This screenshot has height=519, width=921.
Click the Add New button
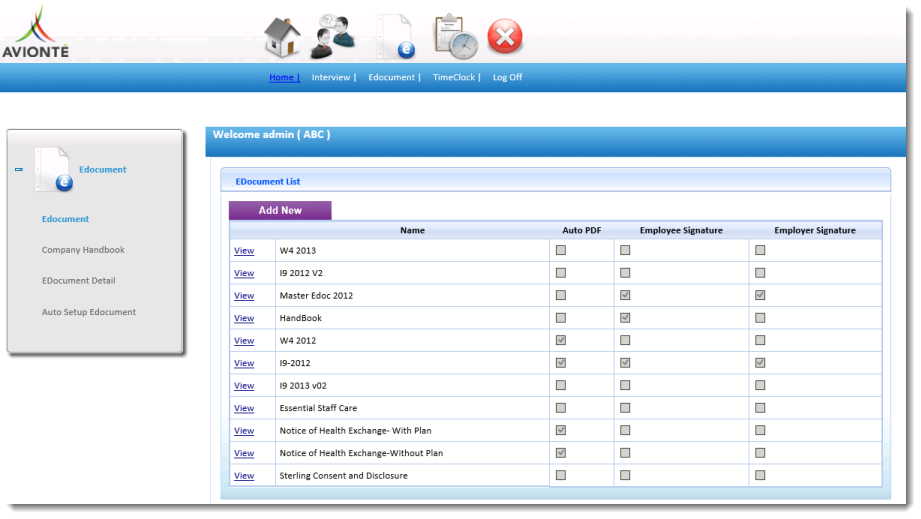280,210
